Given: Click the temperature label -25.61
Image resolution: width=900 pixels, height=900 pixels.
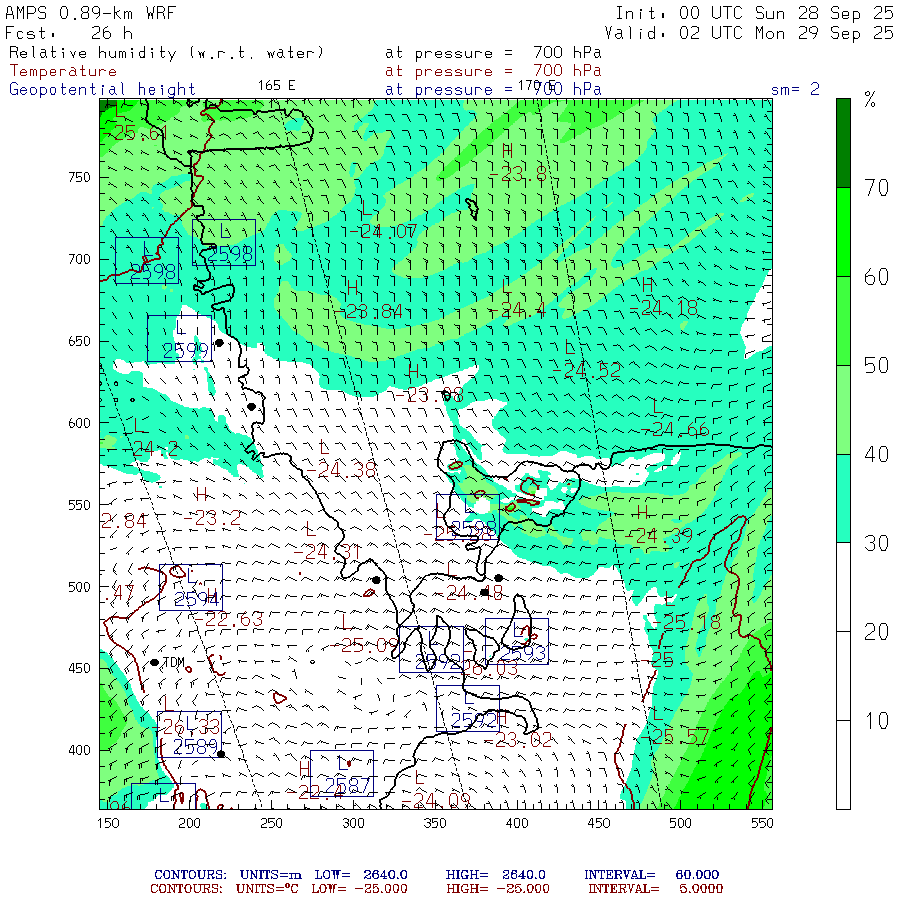Looking at the screenshot, I should click(134, 133).
